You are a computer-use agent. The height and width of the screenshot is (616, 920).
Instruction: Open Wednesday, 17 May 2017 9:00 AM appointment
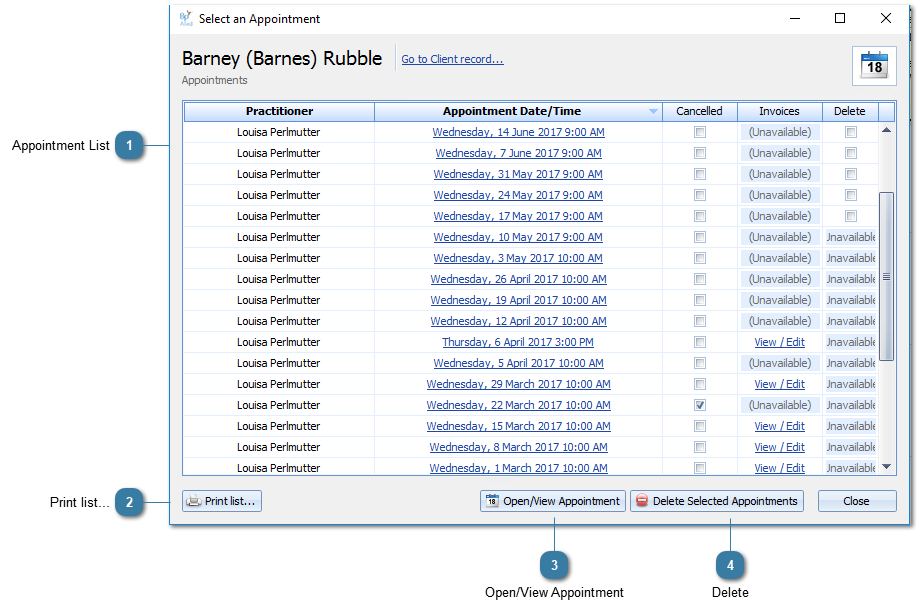(518, 216)
